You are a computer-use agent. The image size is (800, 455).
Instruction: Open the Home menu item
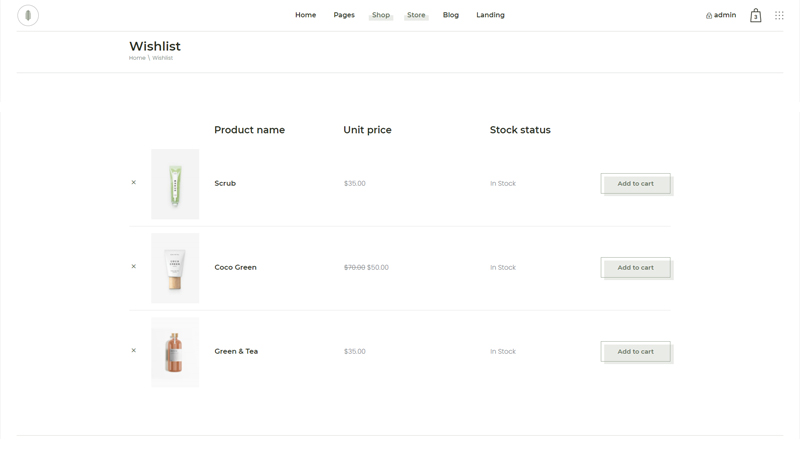tap(305, 15)
